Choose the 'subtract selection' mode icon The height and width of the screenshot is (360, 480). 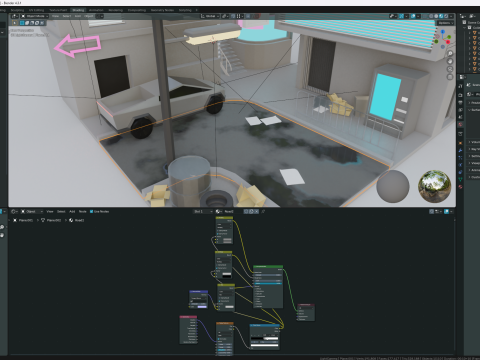click(x=32, y=23)
